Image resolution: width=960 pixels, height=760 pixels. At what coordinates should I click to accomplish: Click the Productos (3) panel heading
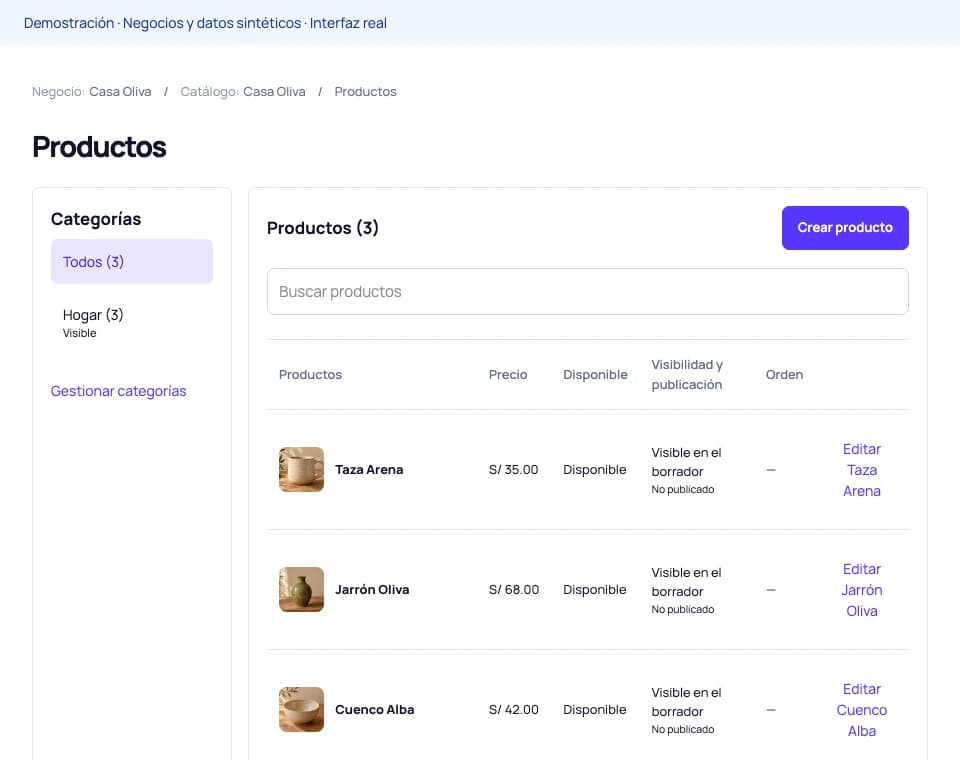coord(323,228)
